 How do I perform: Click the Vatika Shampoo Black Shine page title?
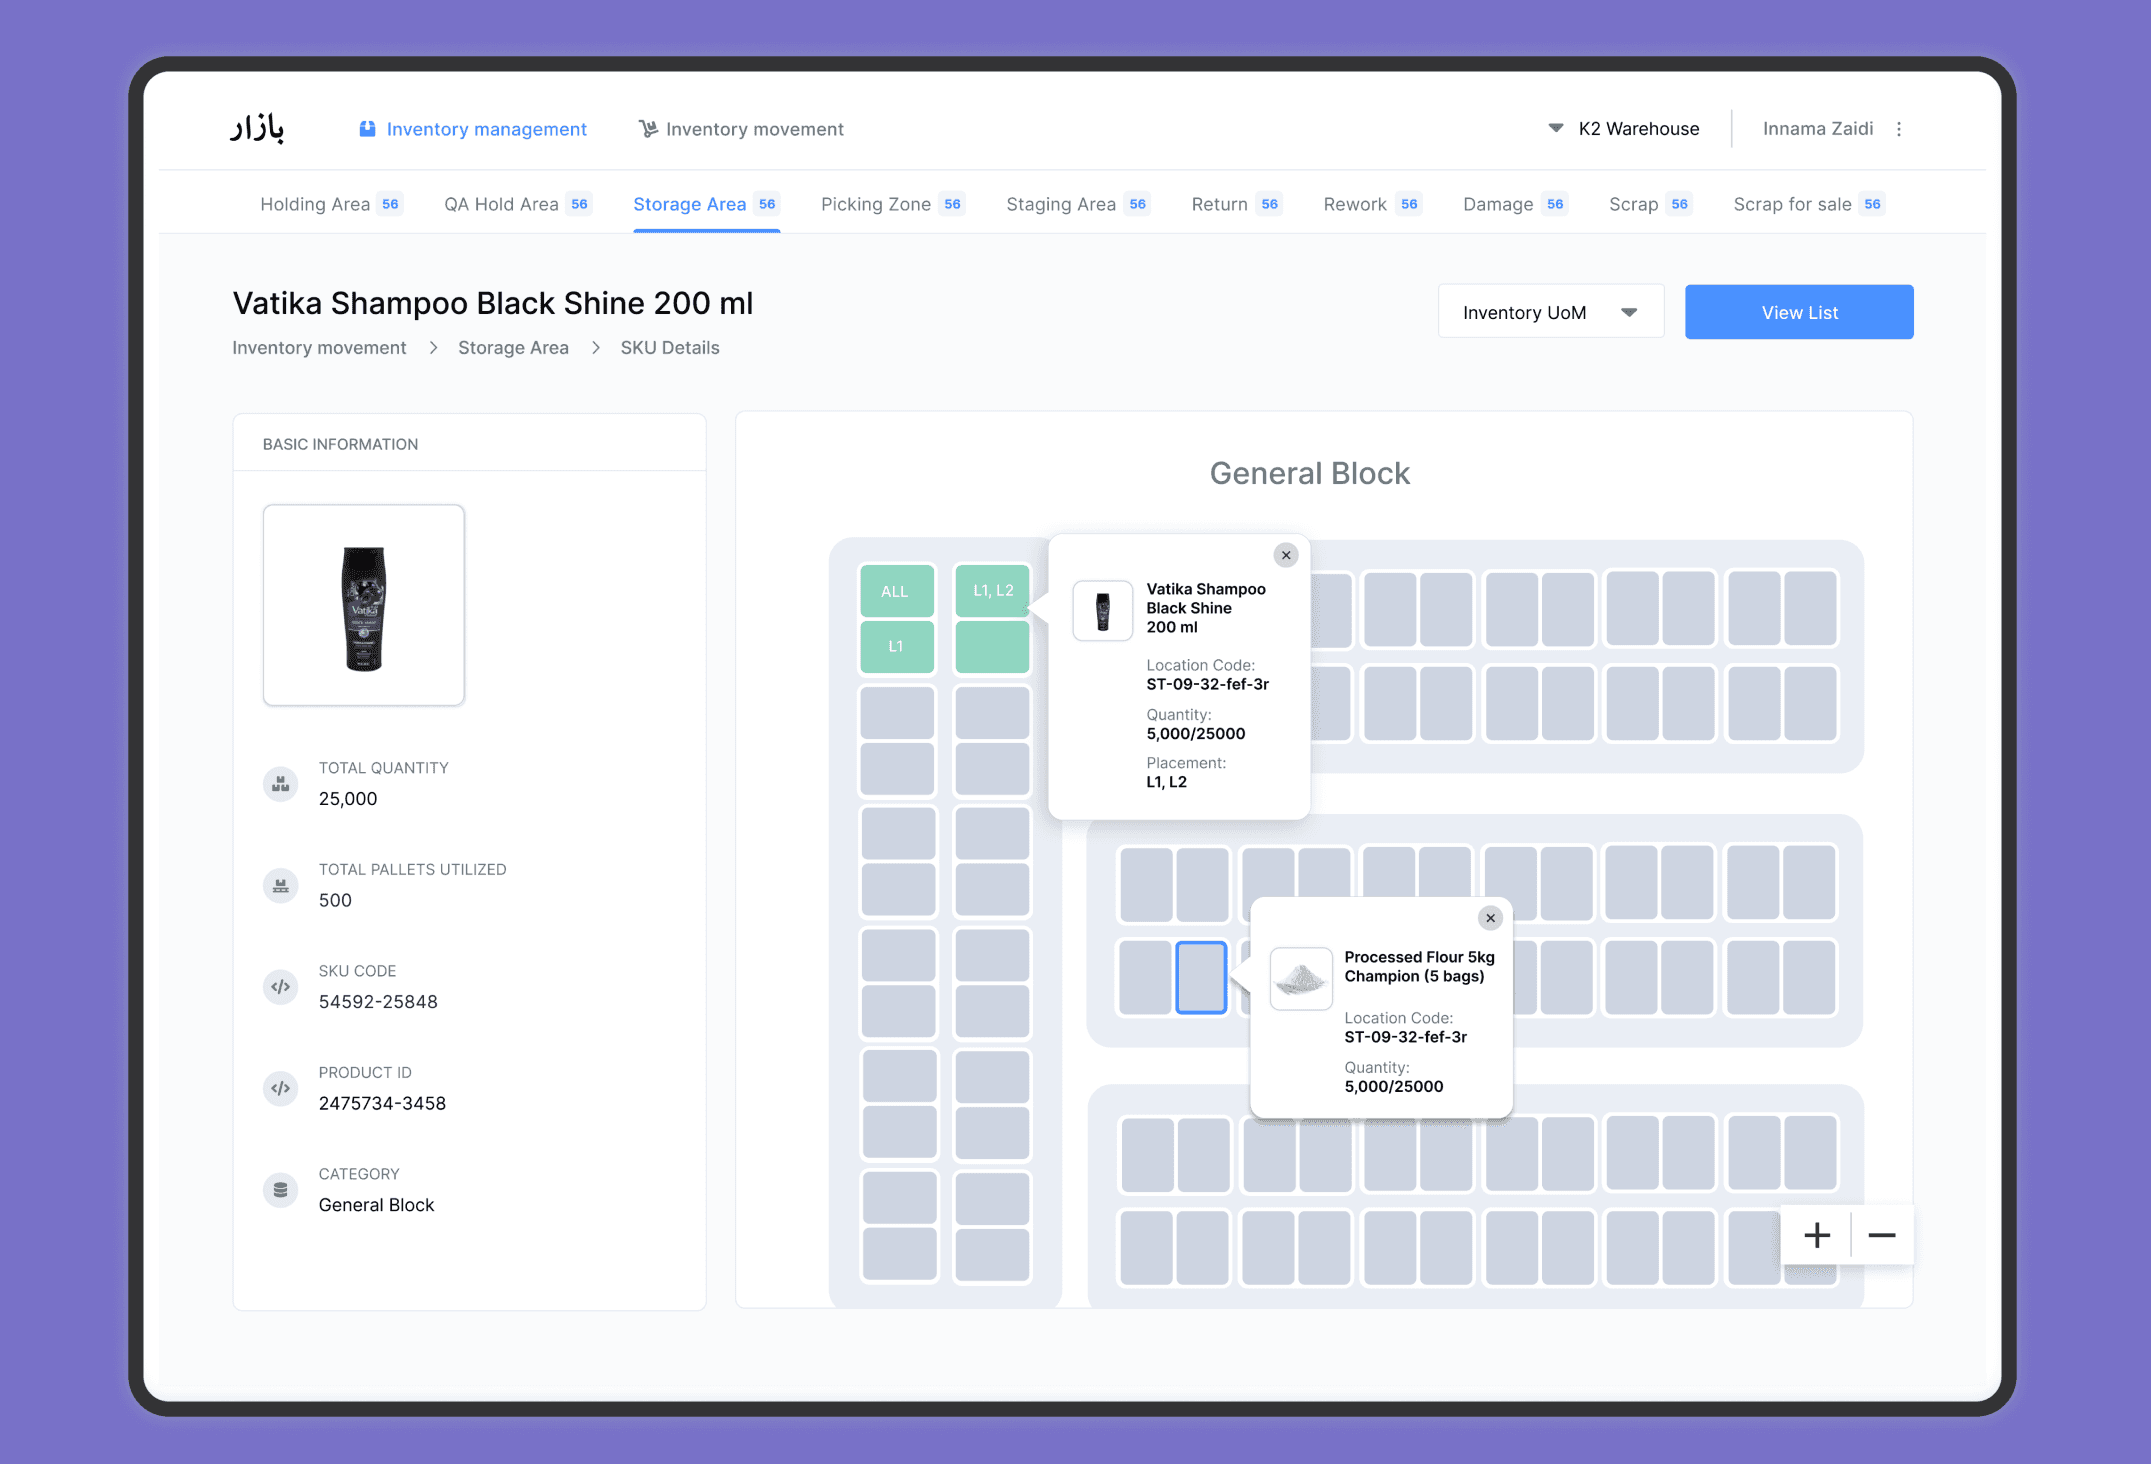[493, 303]
